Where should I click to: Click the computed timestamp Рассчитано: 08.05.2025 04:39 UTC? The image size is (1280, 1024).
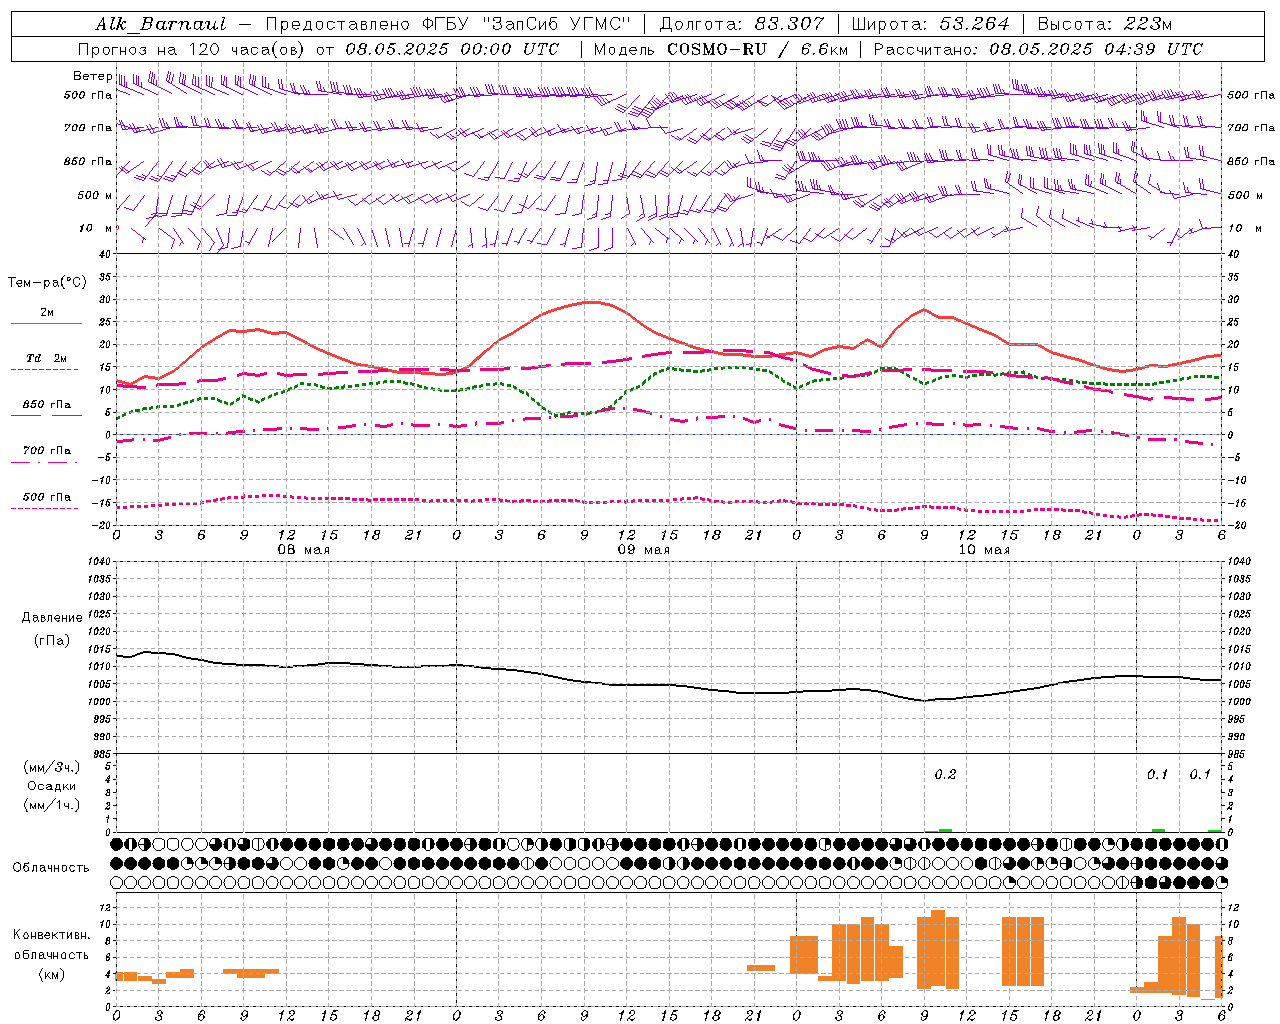(1038, 49)
